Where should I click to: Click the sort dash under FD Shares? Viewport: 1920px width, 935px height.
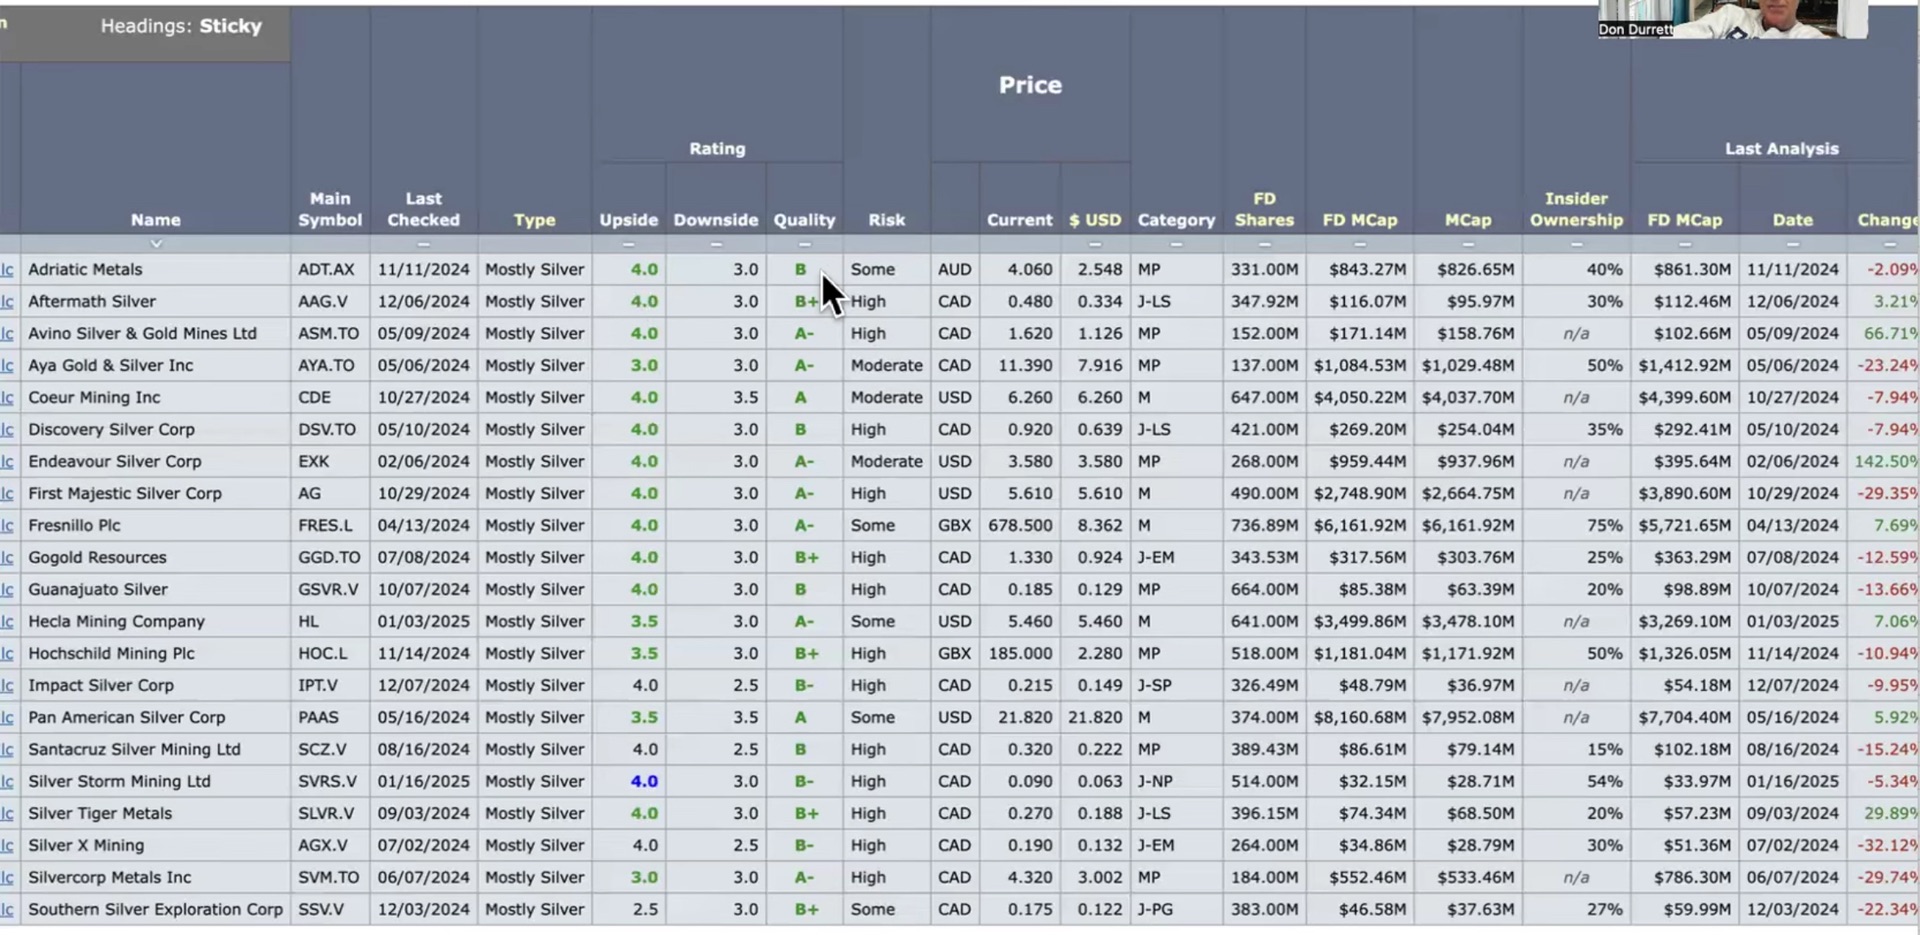(1264, 244)
